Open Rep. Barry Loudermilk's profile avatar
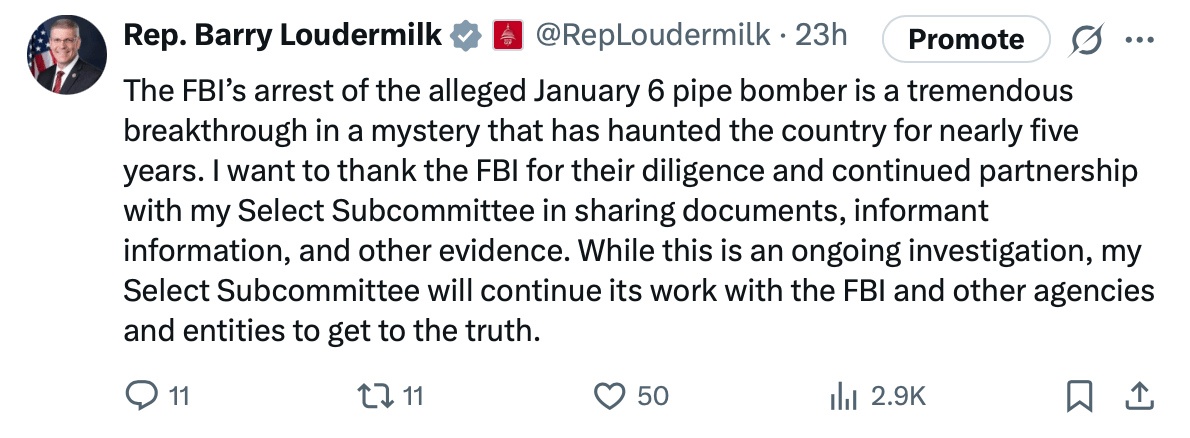Viewport: 1190px width, 438px height. pyautogui.click(x=65, y=55)
